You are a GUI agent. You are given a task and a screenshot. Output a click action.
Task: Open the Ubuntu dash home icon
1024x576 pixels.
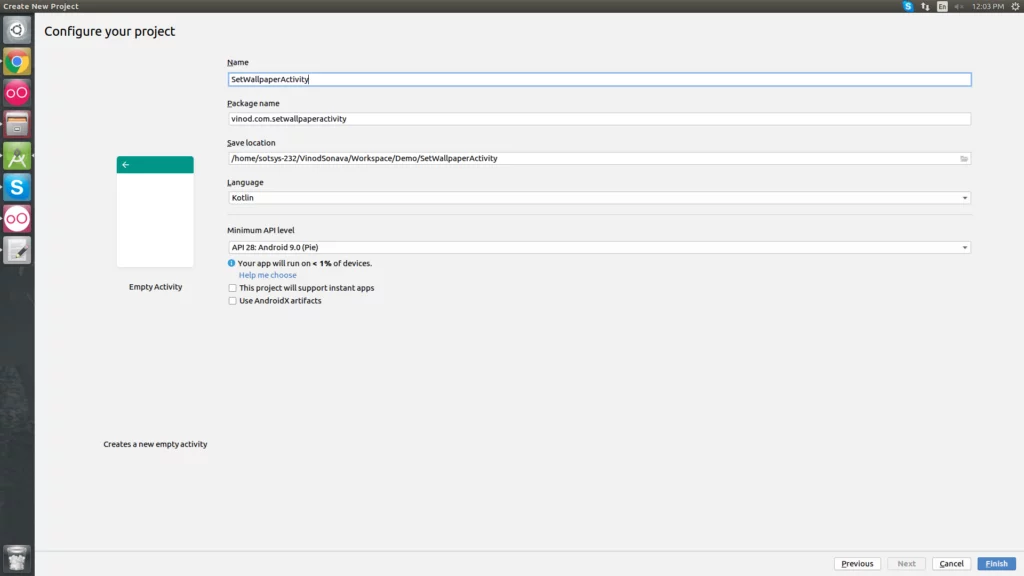click(x=16, y=29)
